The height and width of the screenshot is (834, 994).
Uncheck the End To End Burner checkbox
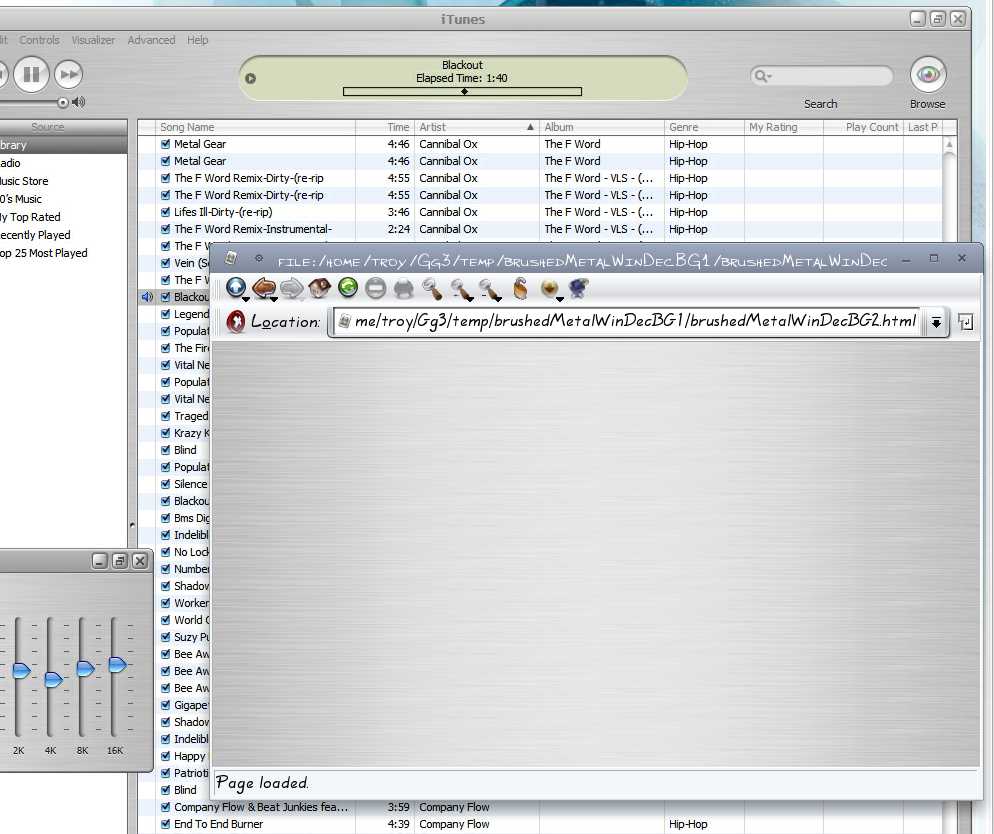pos(165,824)
